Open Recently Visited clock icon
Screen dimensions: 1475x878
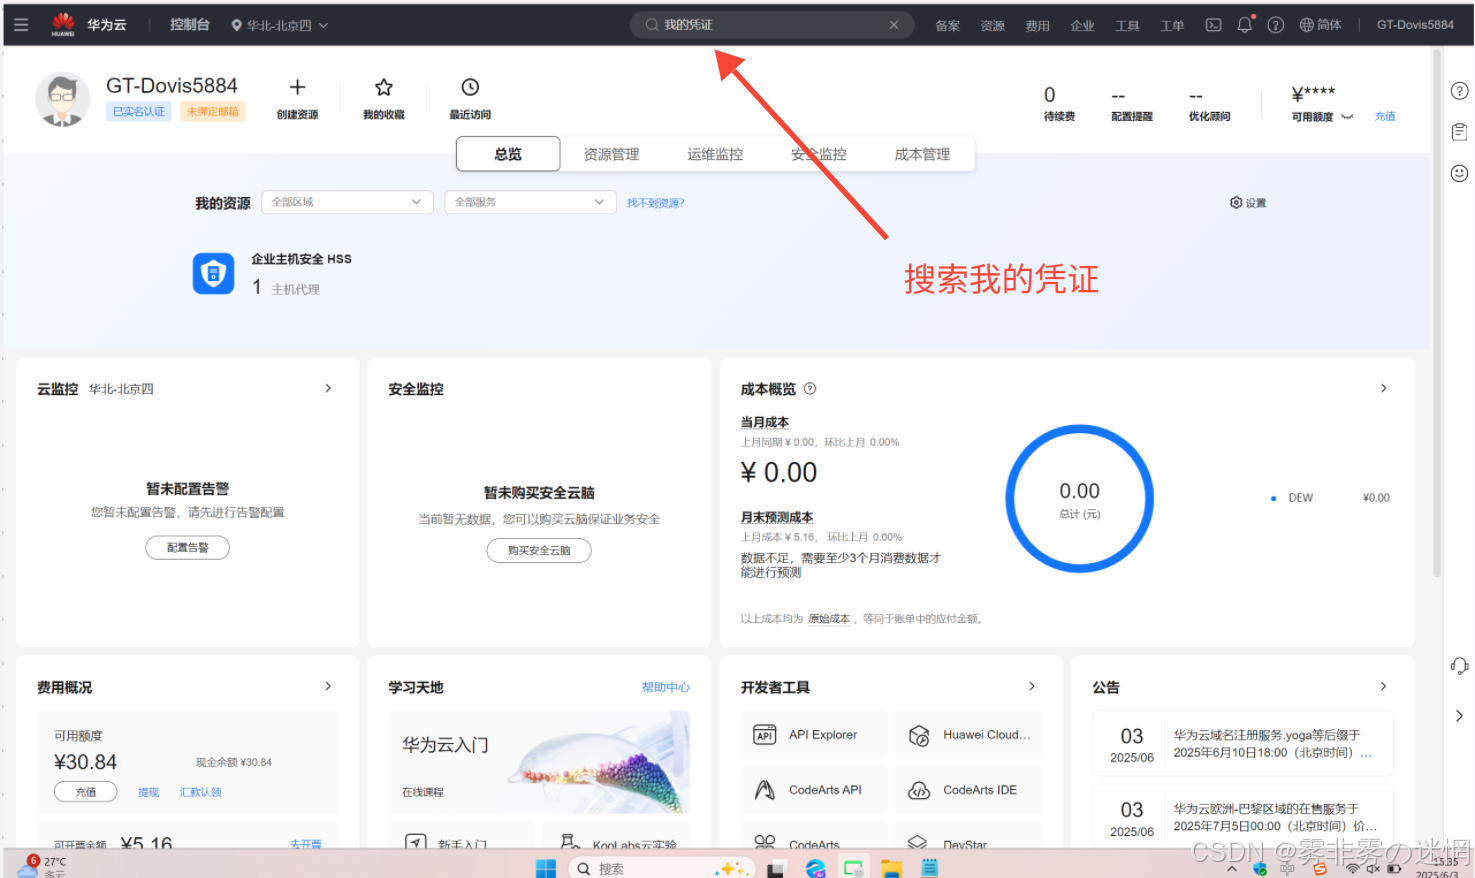tap(470, 88)
